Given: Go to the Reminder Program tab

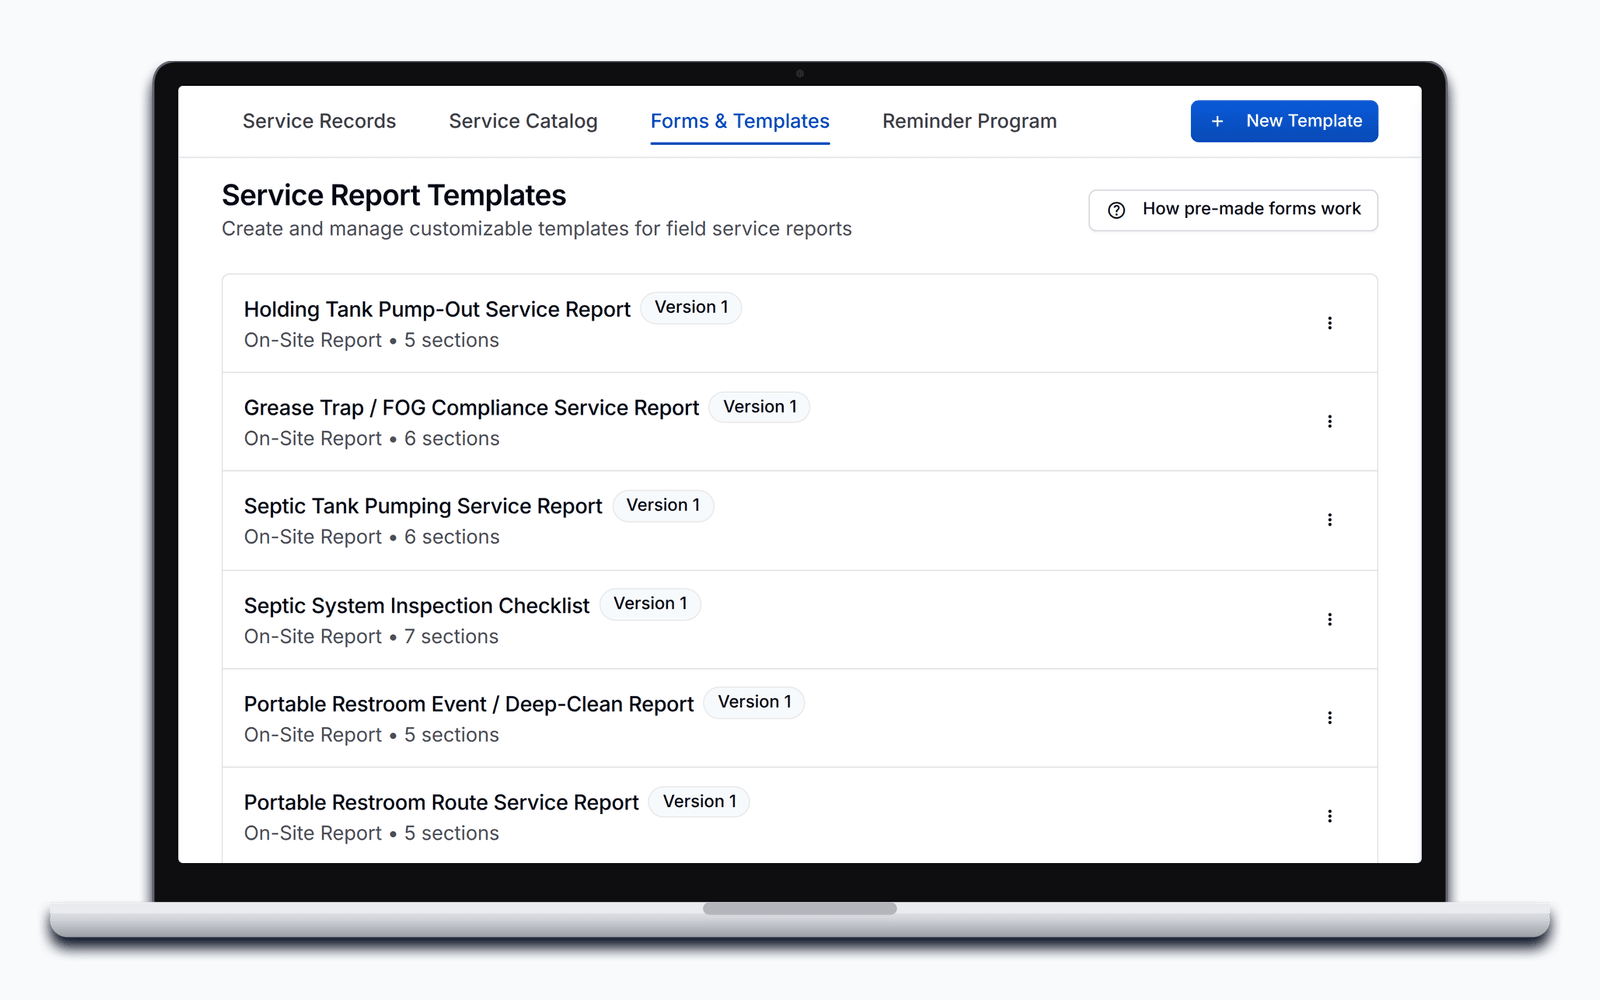Looking at the screenshot, I should (969, 121).
